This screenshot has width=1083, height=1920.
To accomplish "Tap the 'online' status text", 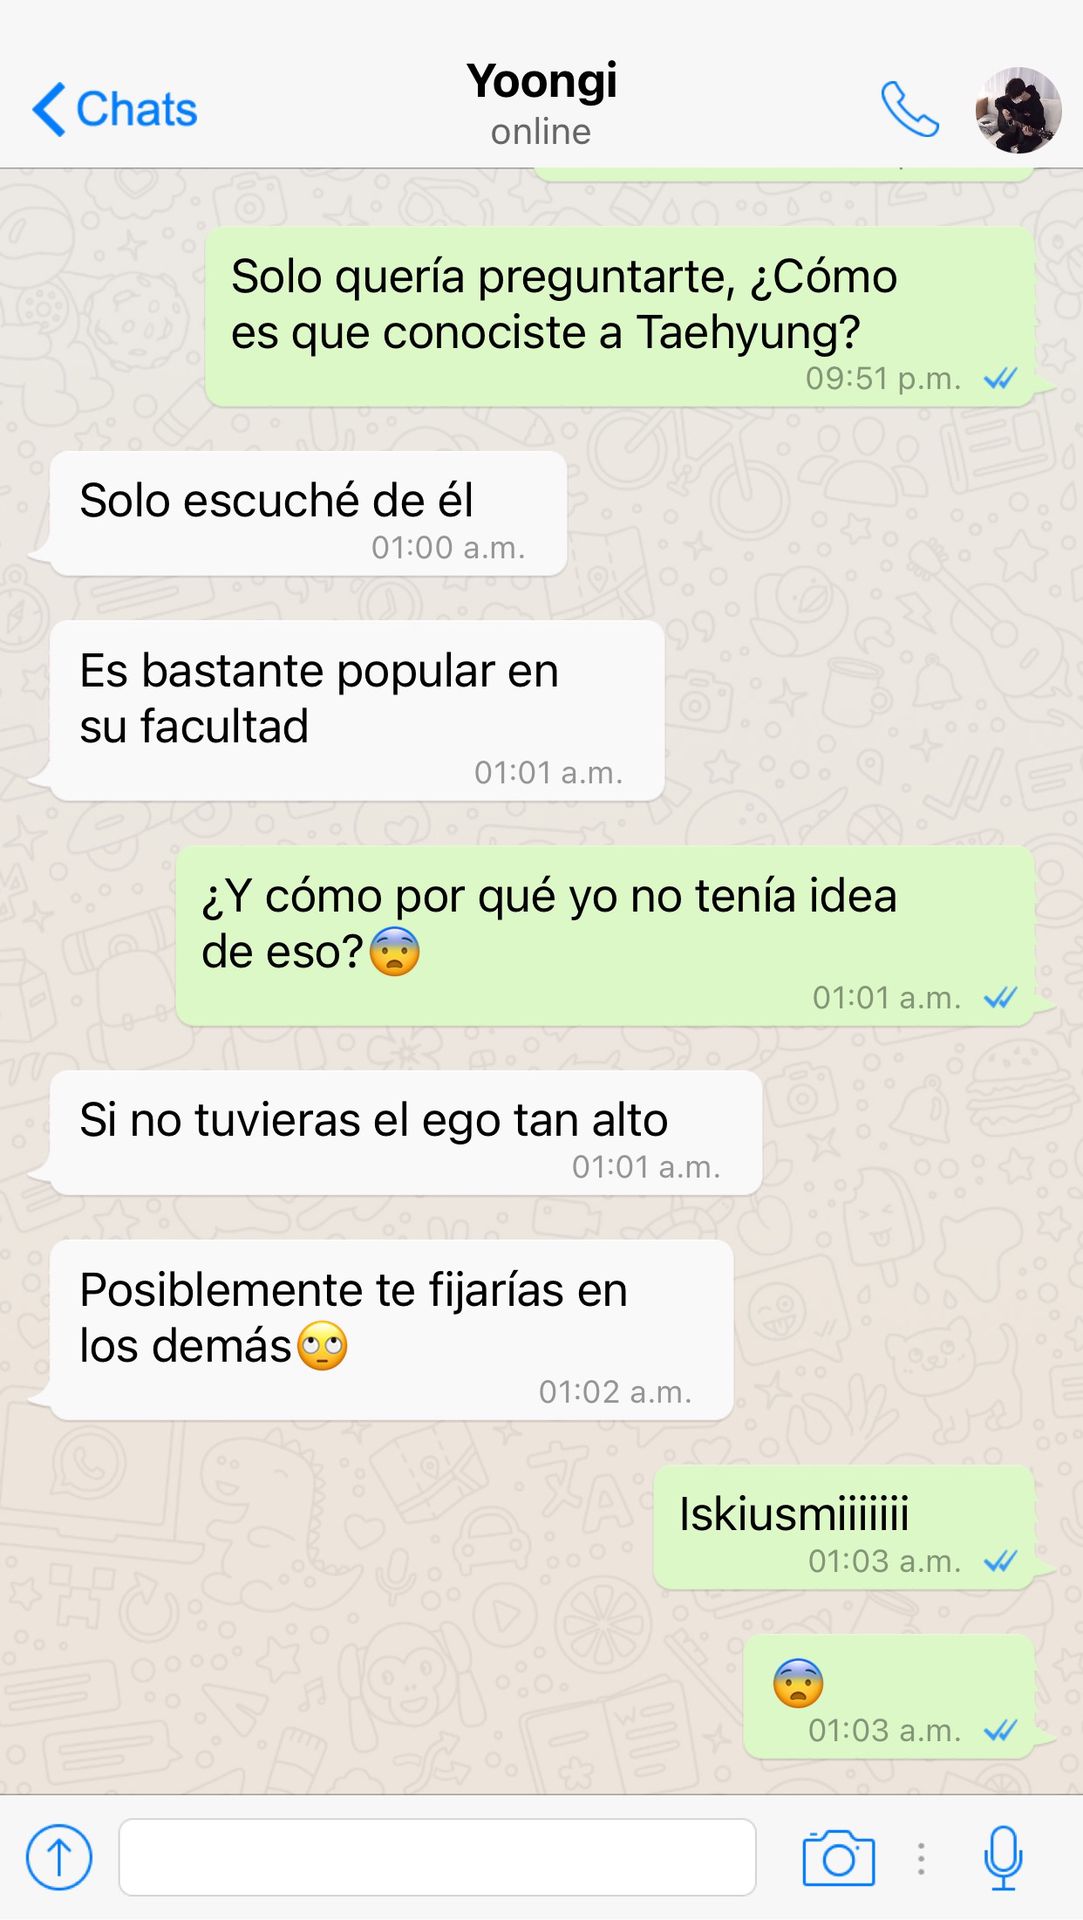I will click(541, 132).
